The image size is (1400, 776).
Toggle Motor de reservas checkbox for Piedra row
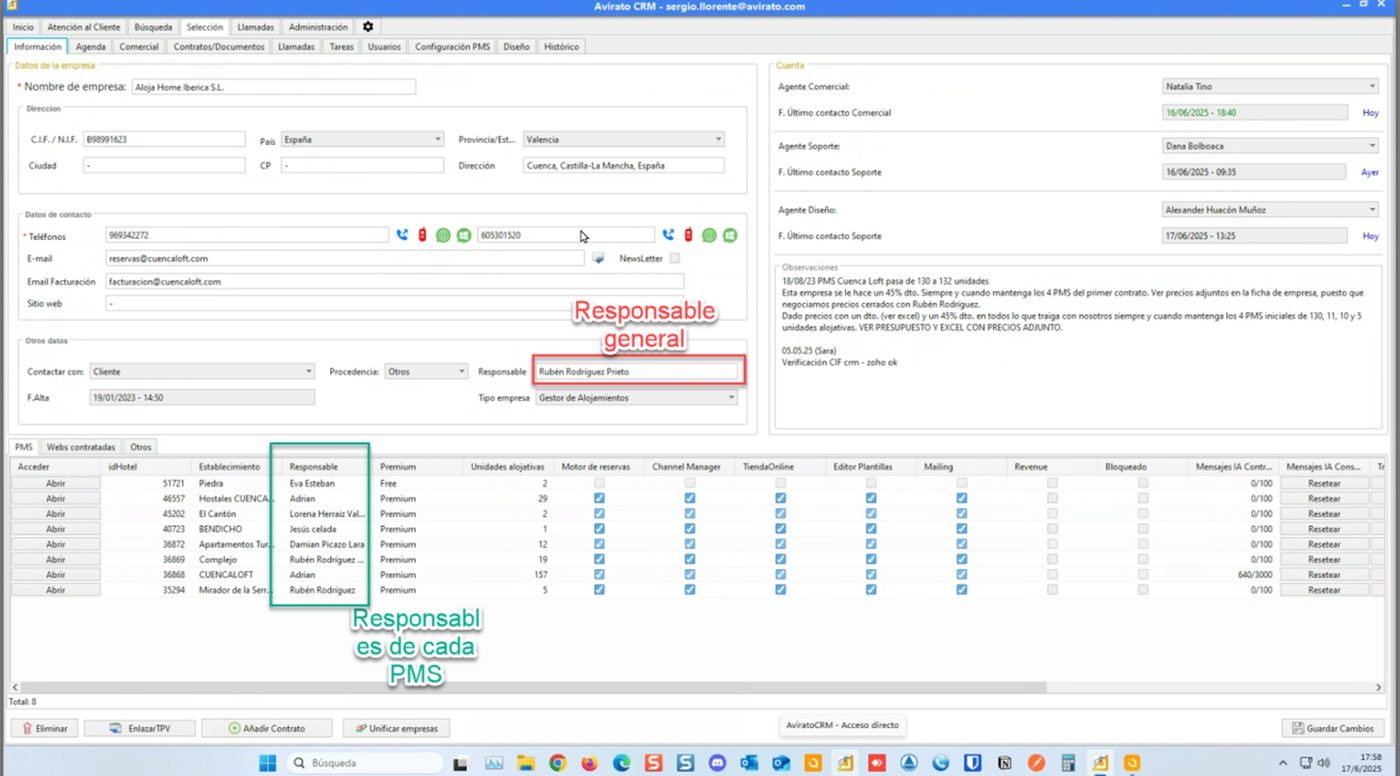tap(599, 483)
